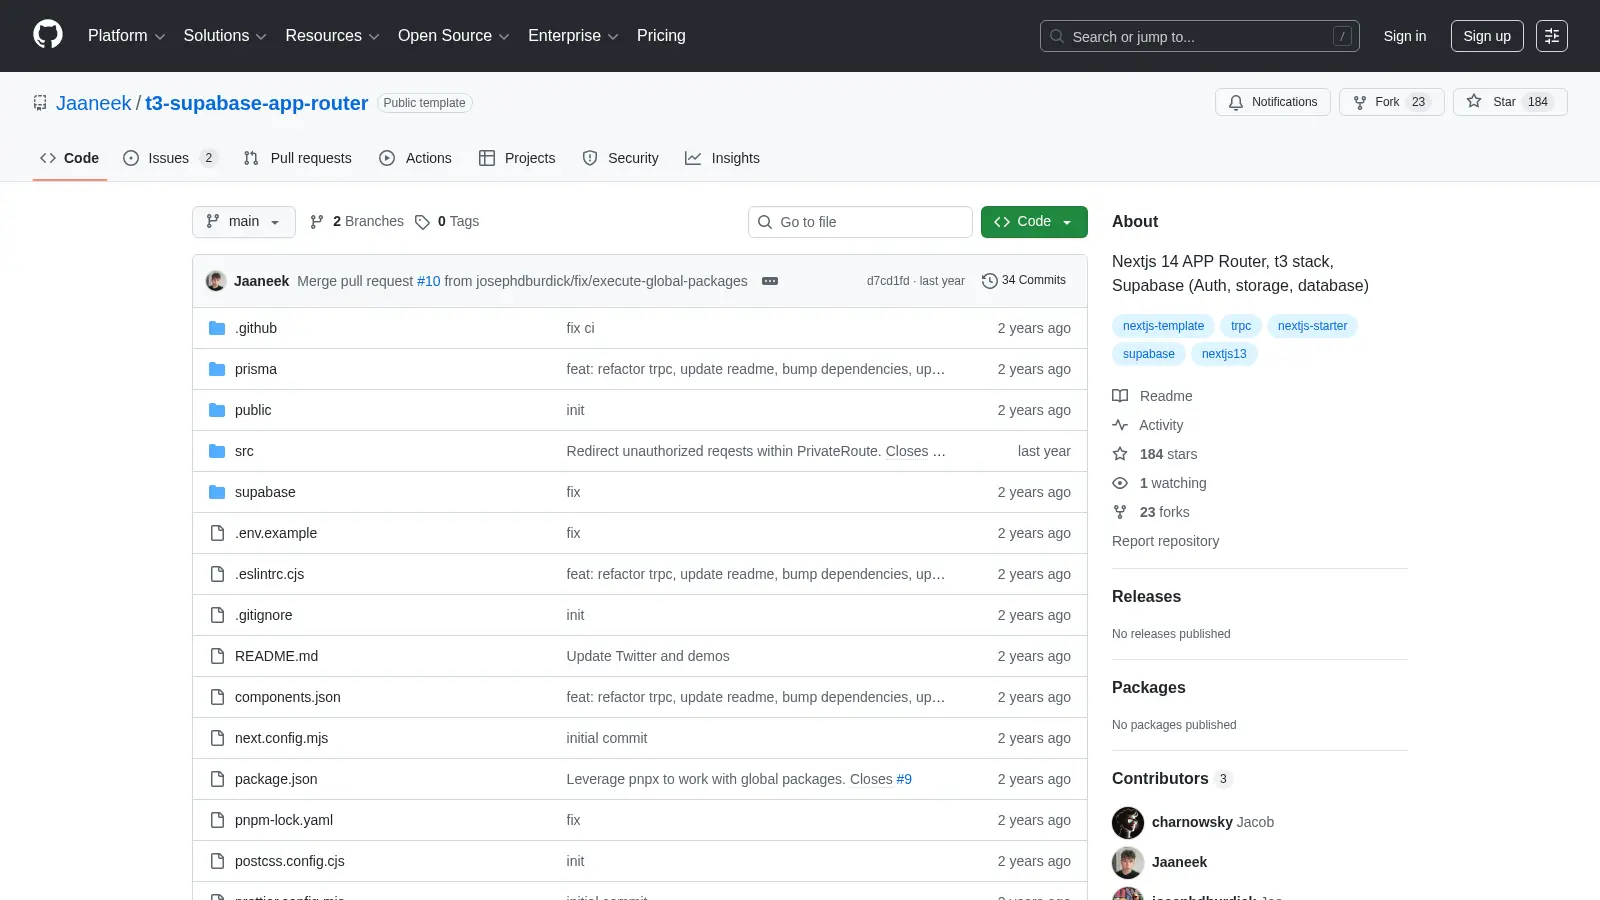
Task: Select the nextjs13 topic tag
Action: [1224, 354]
